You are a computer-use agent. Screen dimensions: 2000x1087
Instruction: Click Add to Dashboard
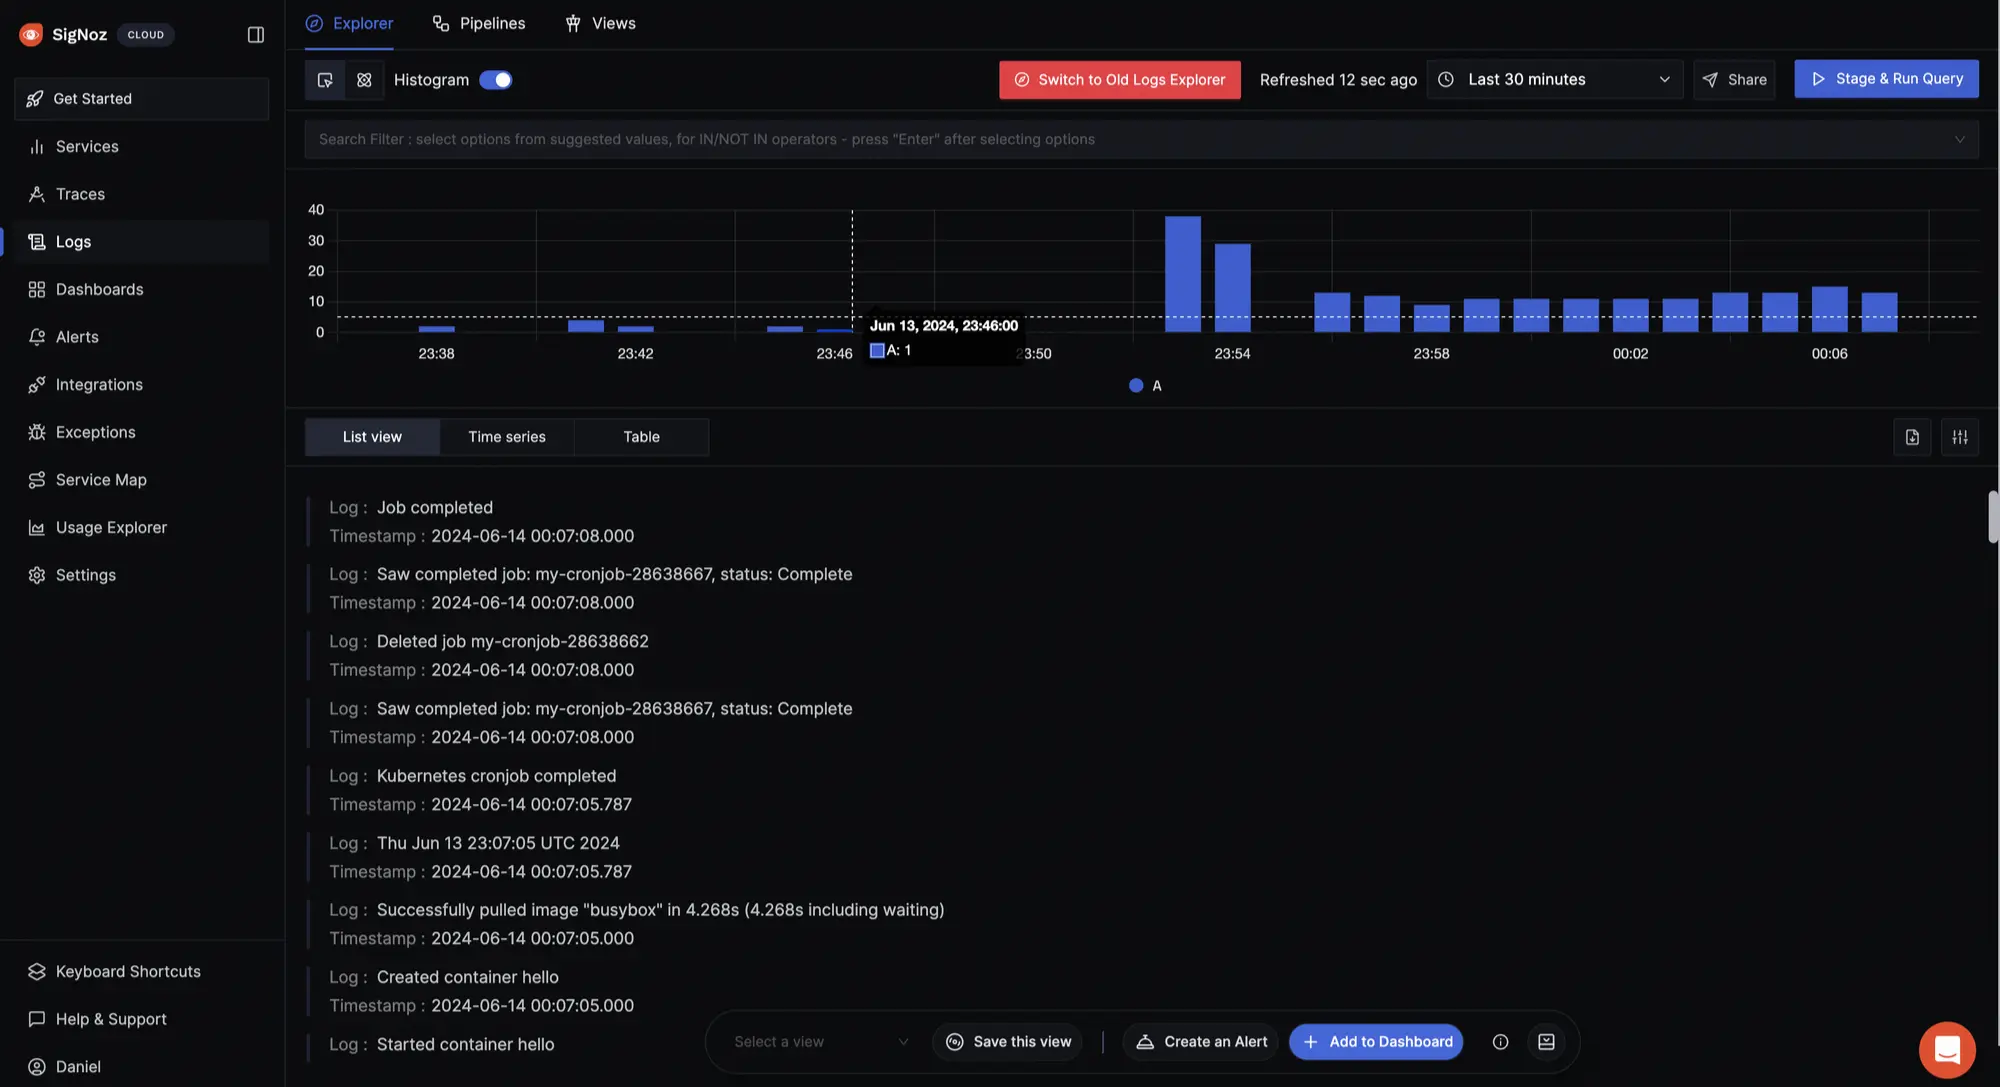tap(1376, 1042)
